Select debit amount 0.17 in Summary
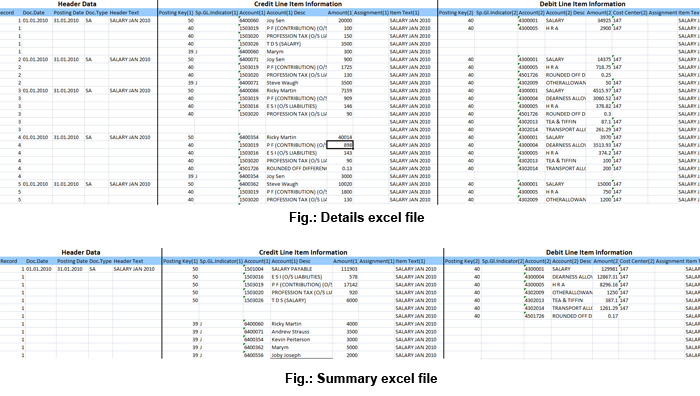Viewport: 700px width, 396px height. pyautogui.click(x=613, y=316)
